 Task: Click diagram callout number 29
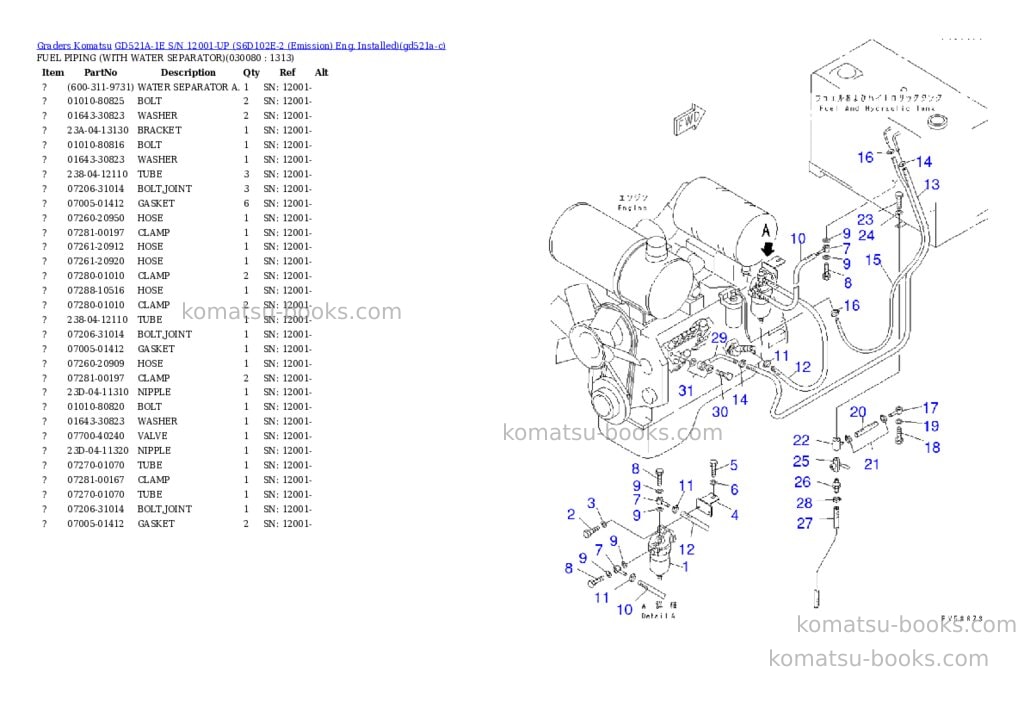click(719, 338)
